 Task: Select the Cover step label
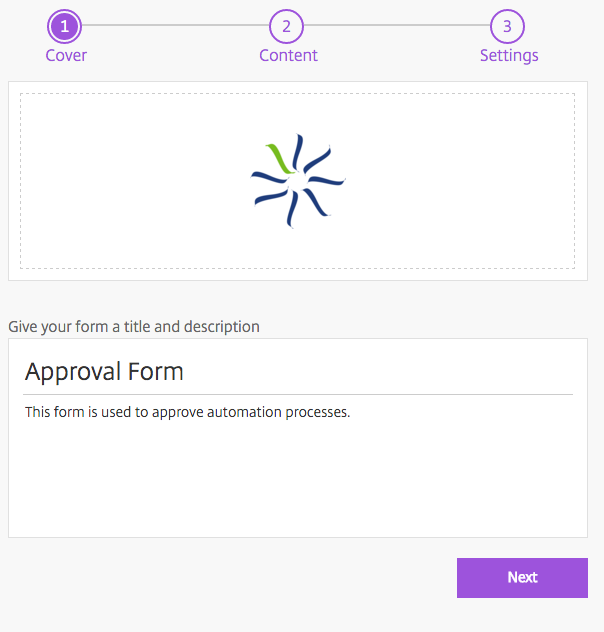coord(66,55)
